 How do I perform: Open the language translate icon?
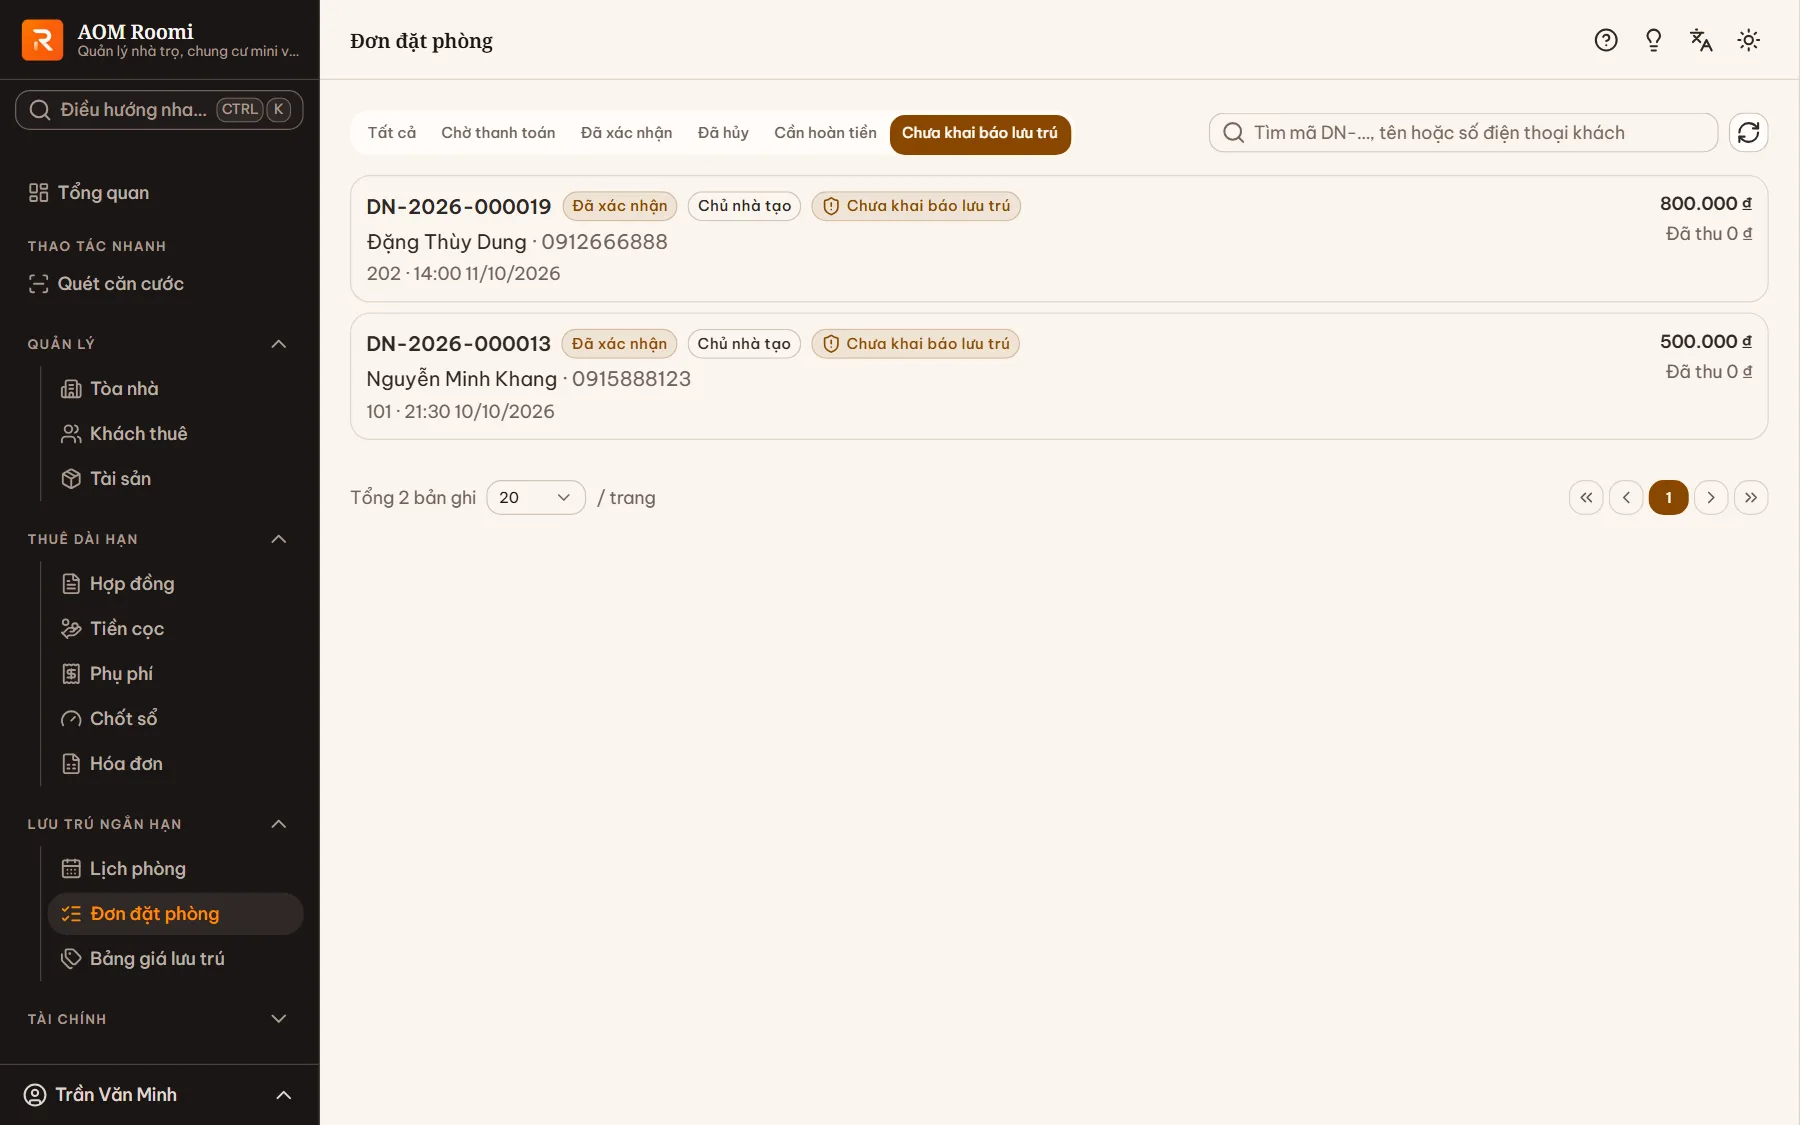[1701, 40]
